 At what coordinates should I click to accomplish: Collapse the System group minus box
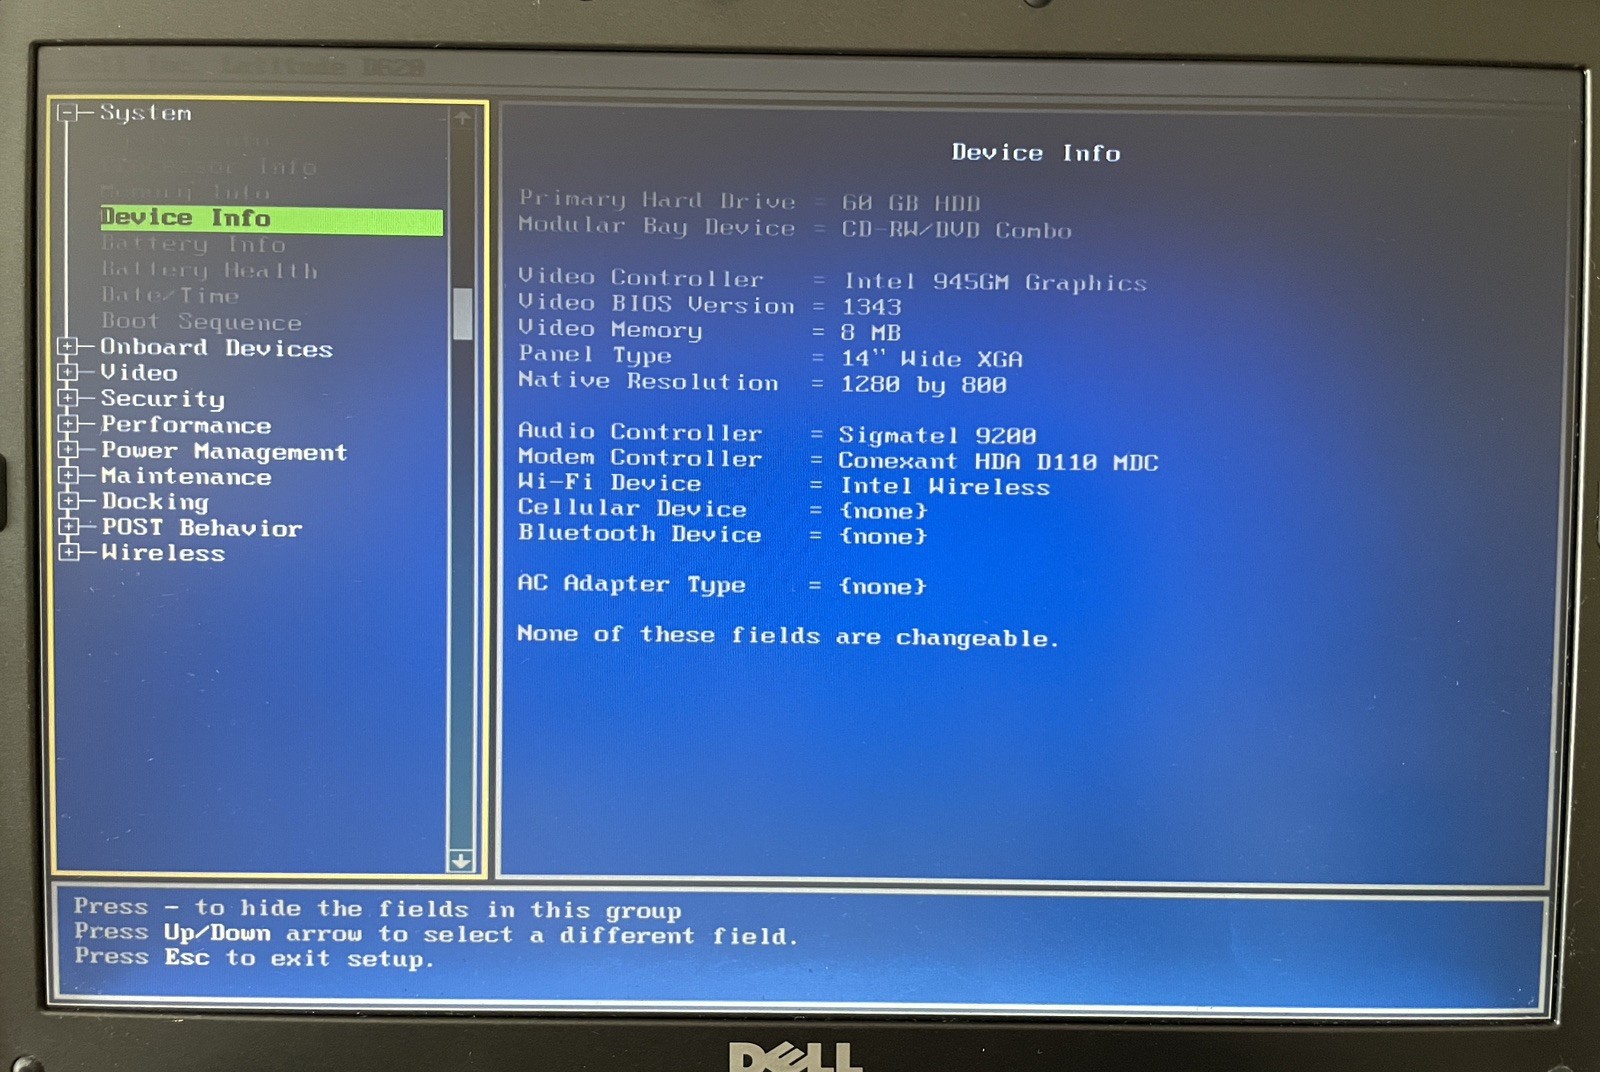tap(67, 112)
